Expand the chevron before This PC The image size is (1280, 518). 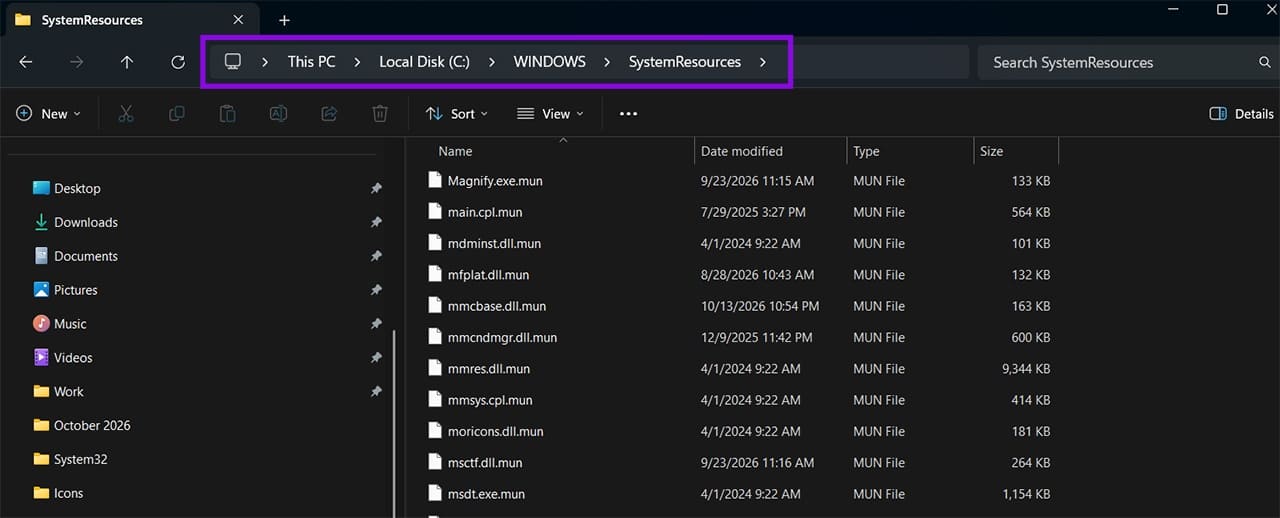[265, 62]
